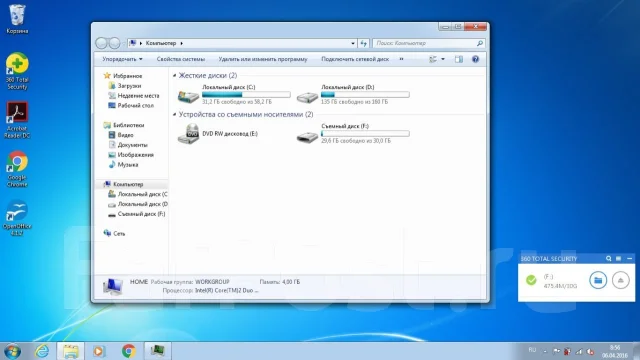Open the Windows Start button

click(x=12, y=351)
